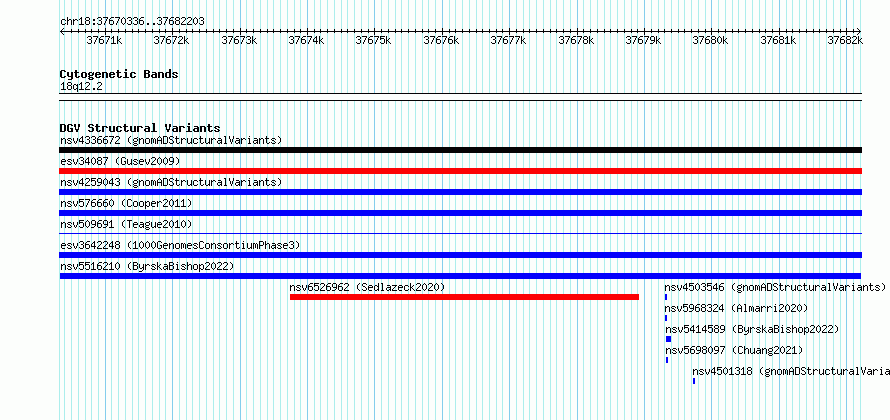This screenshot has height=420, width=890.
Task: Click the 37671k ruler tick label
Action: tap(104, 40)
